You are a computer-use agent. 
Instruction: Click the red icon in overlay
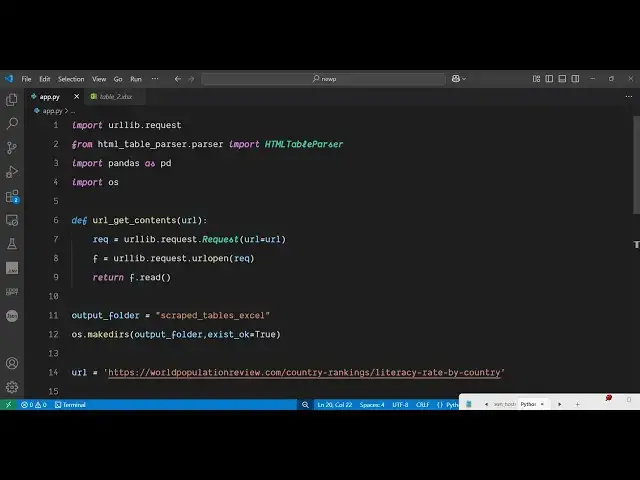(x=609, y=398)
